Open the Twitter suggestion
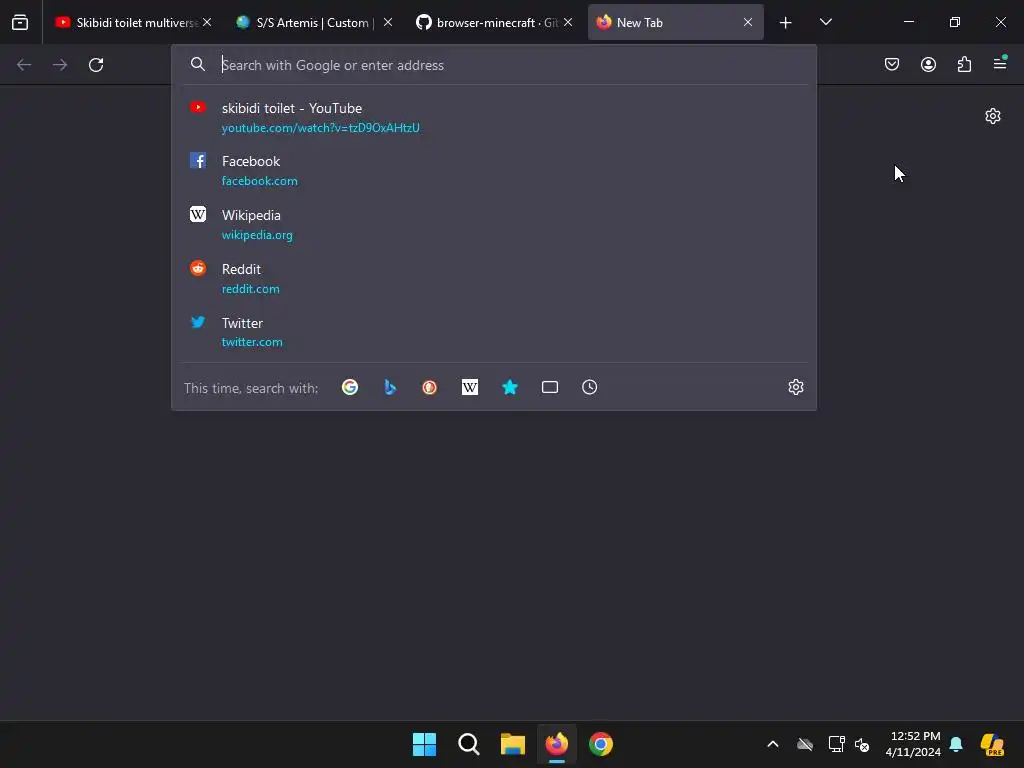Screen dimensions: 1024x768 [494, 332]
